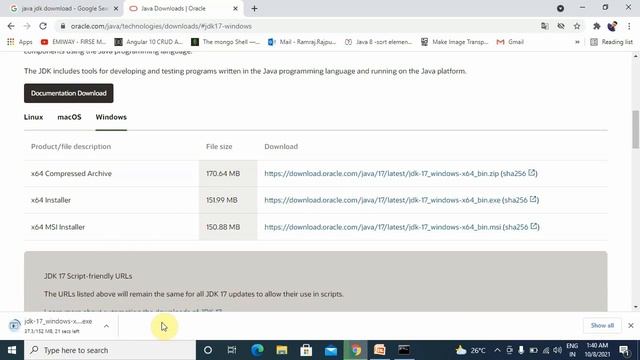Screen dimensions: 640x360
Task: Go back with the browser back arrow
Action: click(11, 26)
